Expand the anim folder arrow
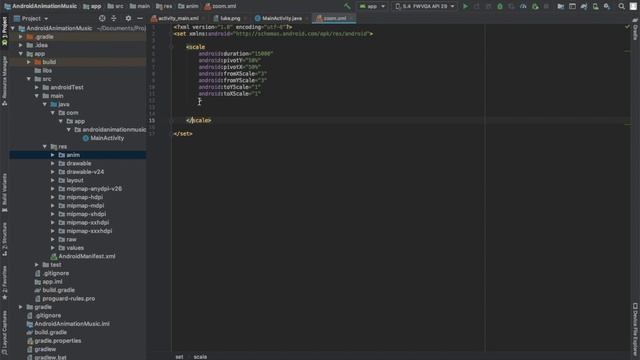Screen dimensions: 640x360 [53, 155]
